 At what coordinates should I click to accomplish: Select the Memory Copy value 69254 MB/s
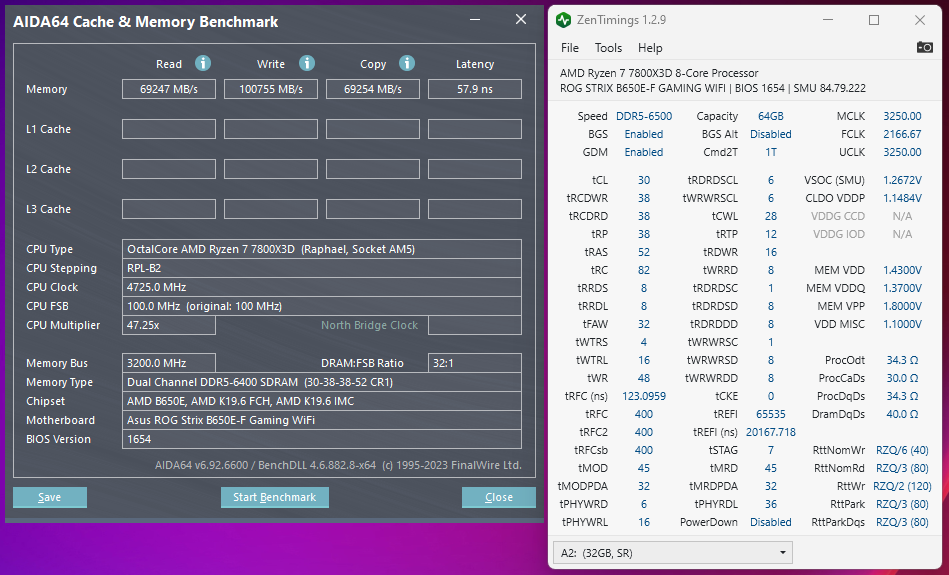click(x=373, y=89)
